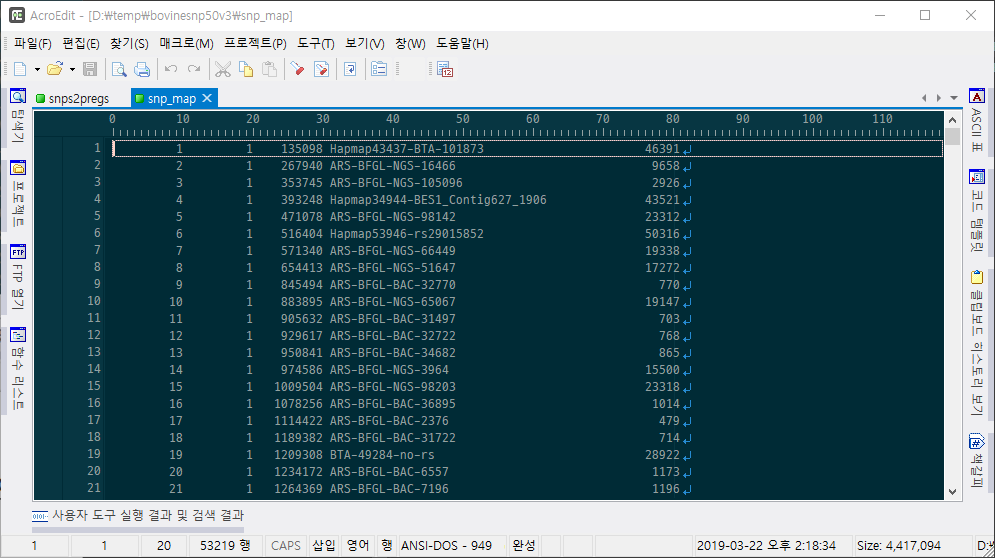Open the 매크로(M) menu
Viewport: 995px width, 558px height.
point(187,43)
